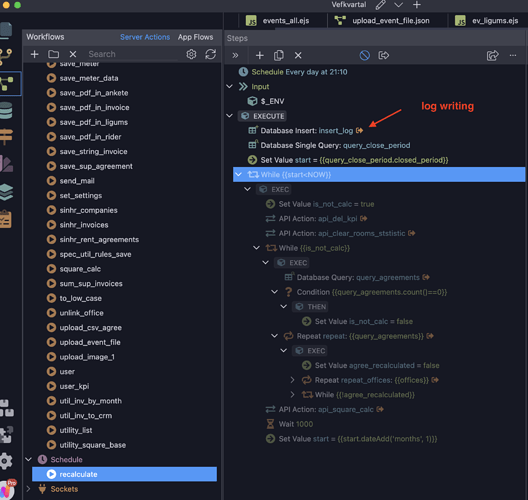Create new folder in Workflows panel
Viewport: 528px width, 500px height.
click(x=54, y=54)
